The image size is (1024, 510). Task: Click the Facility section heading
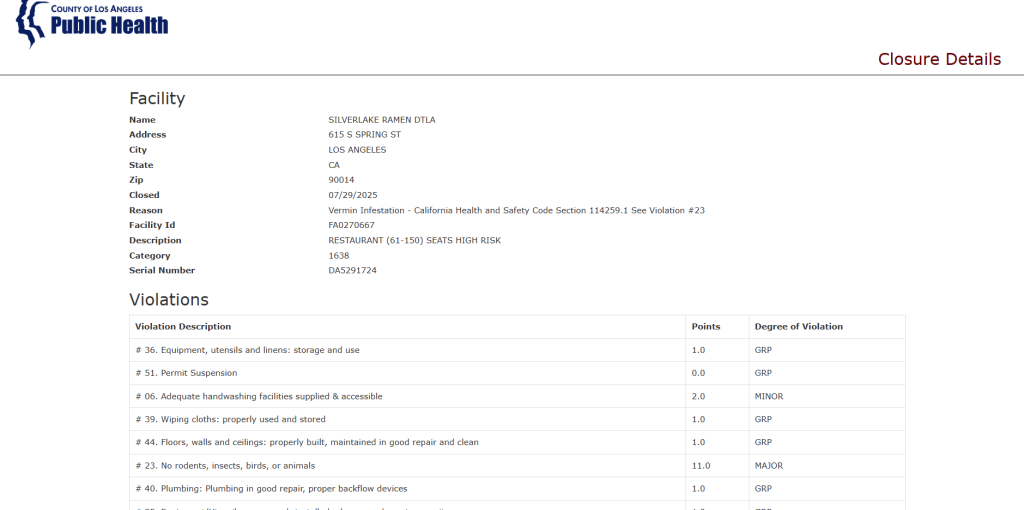(x=157, y=99)
